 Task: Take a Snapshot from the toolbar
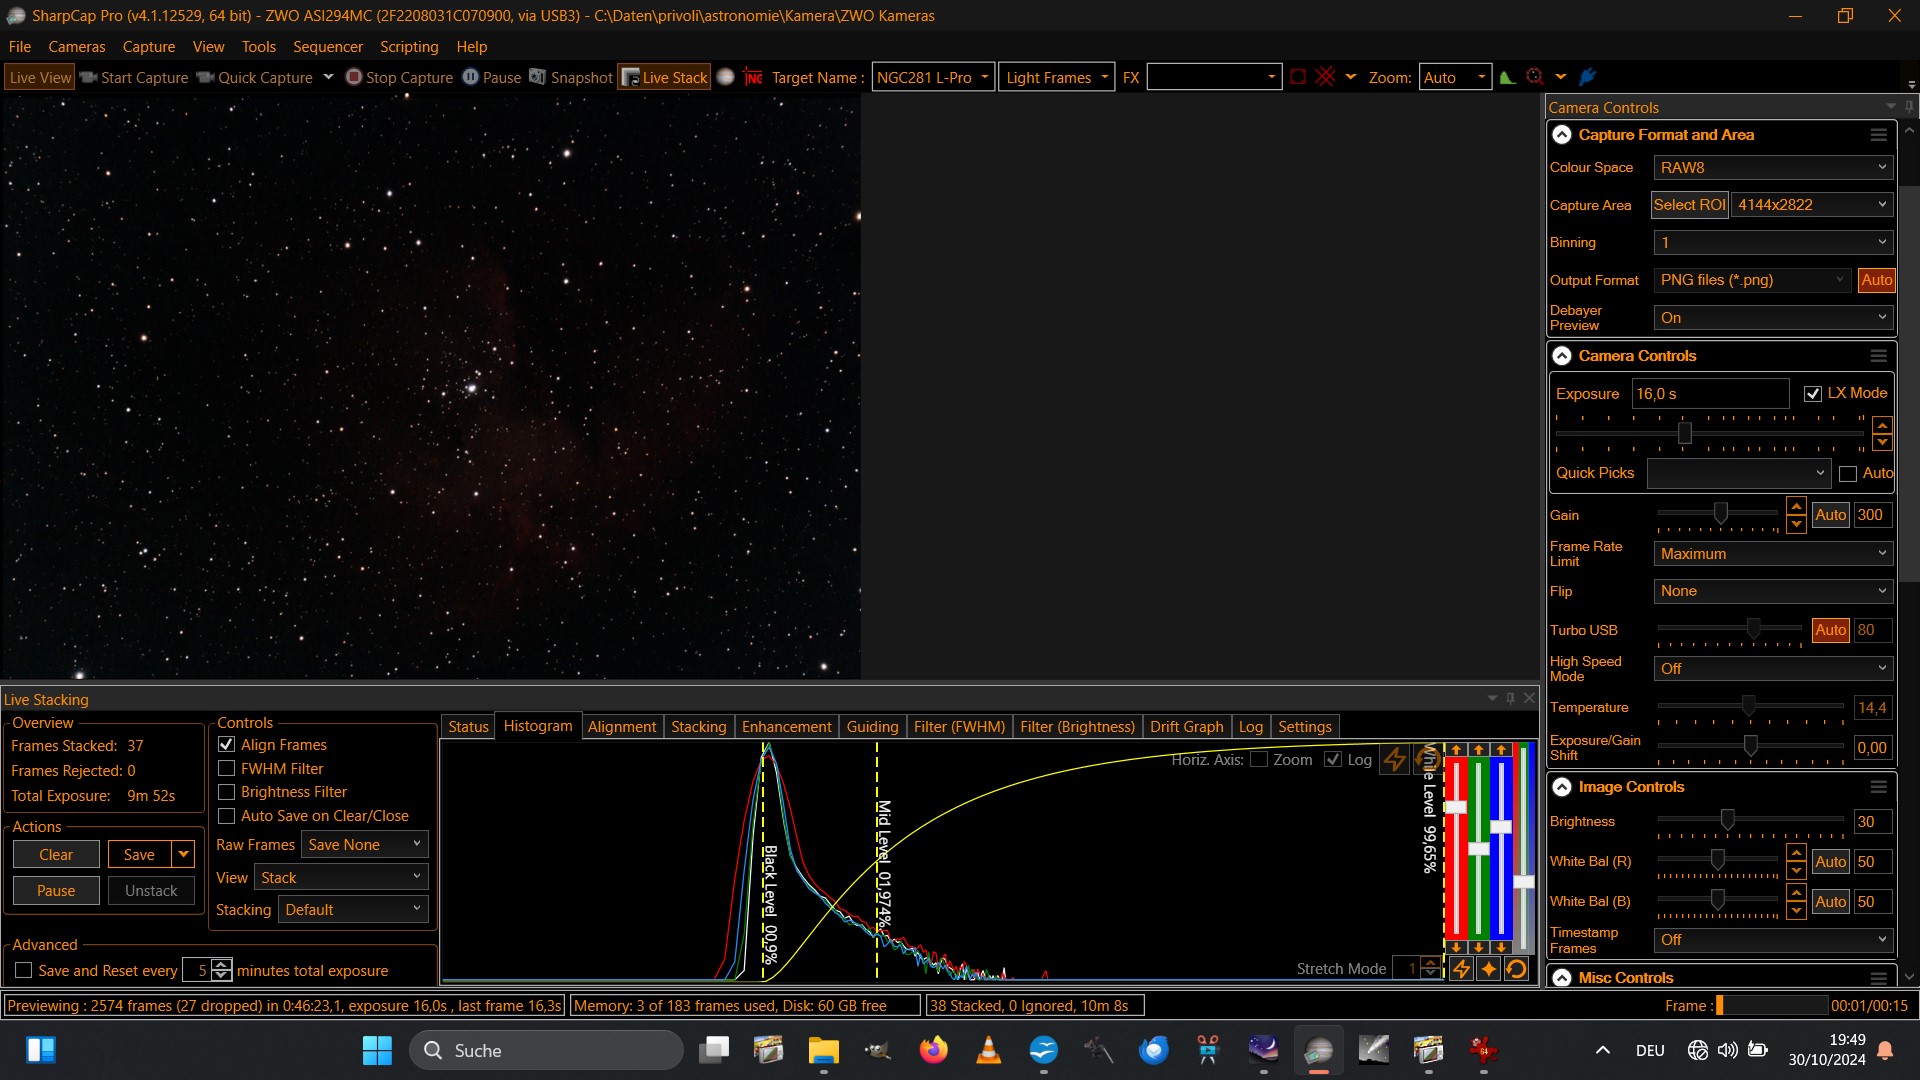tap(571, 77)
